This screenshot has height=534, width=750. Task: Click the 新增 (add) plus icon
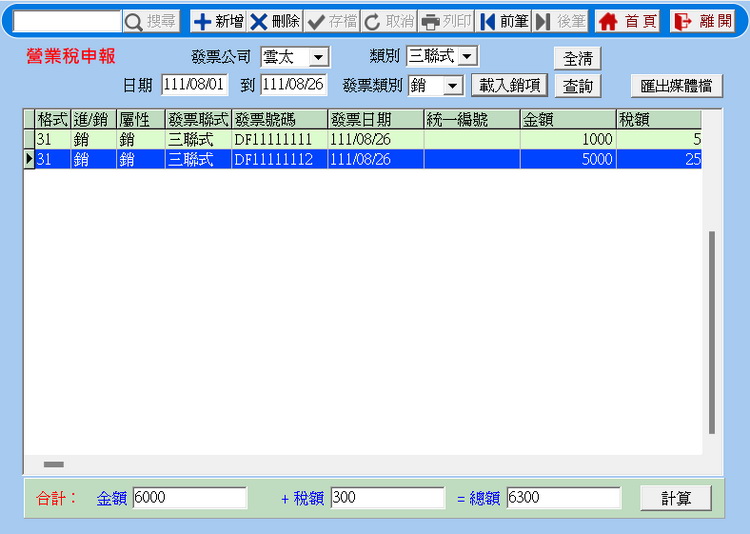tap(203, 22)
